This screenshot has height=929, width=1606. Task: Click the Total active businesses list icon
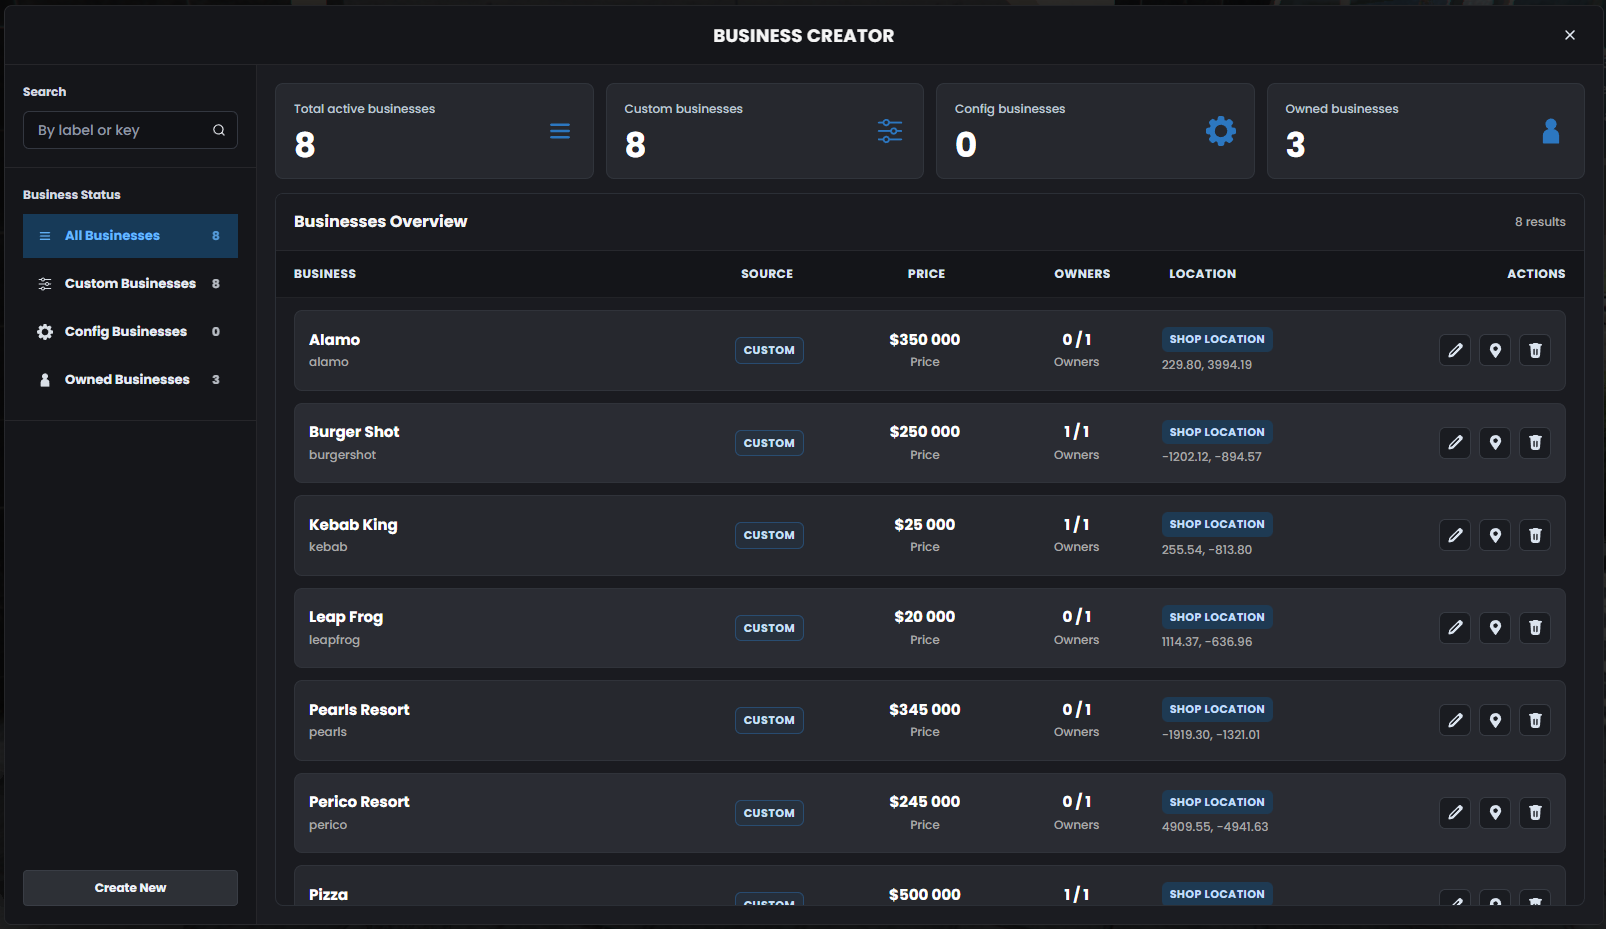[560, 131]
